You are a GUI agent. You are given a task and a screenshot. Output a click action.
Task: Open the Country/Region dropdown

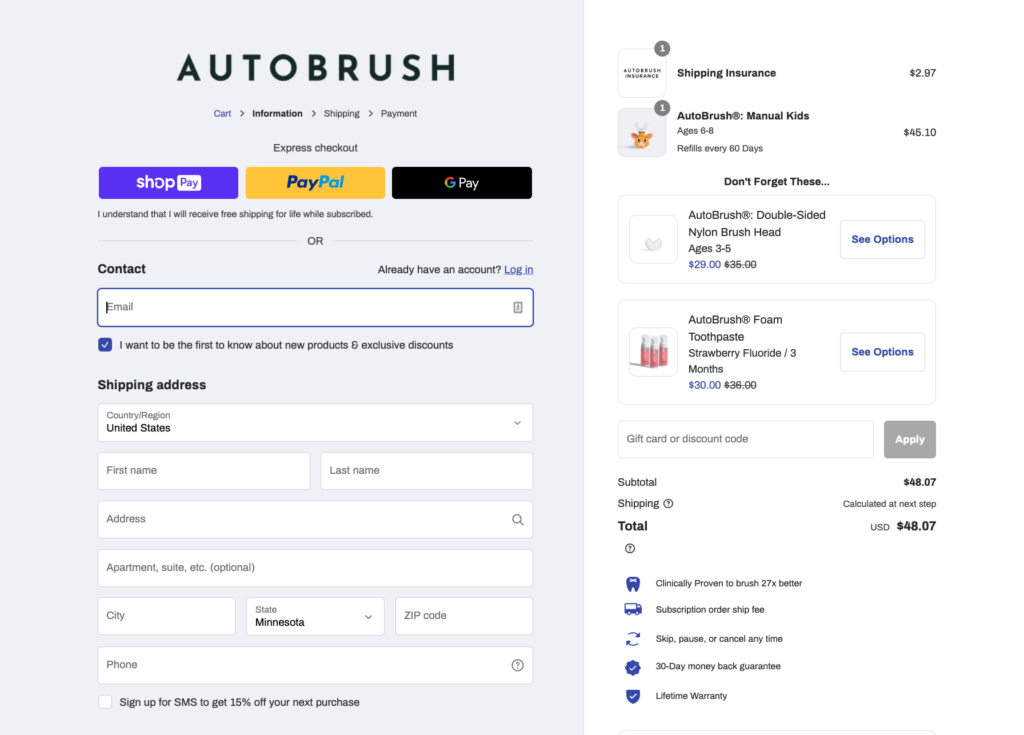[x=315, y=422]
